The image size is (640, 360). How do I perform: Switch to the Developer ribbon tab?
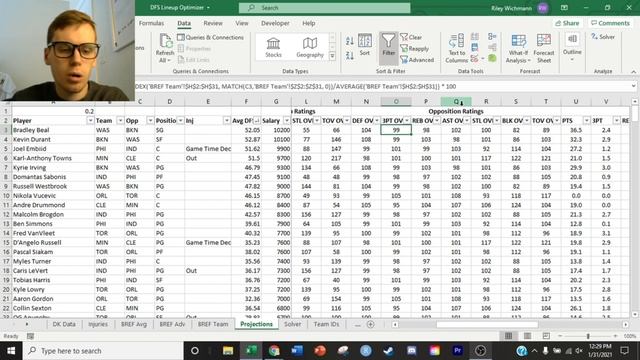275,23
